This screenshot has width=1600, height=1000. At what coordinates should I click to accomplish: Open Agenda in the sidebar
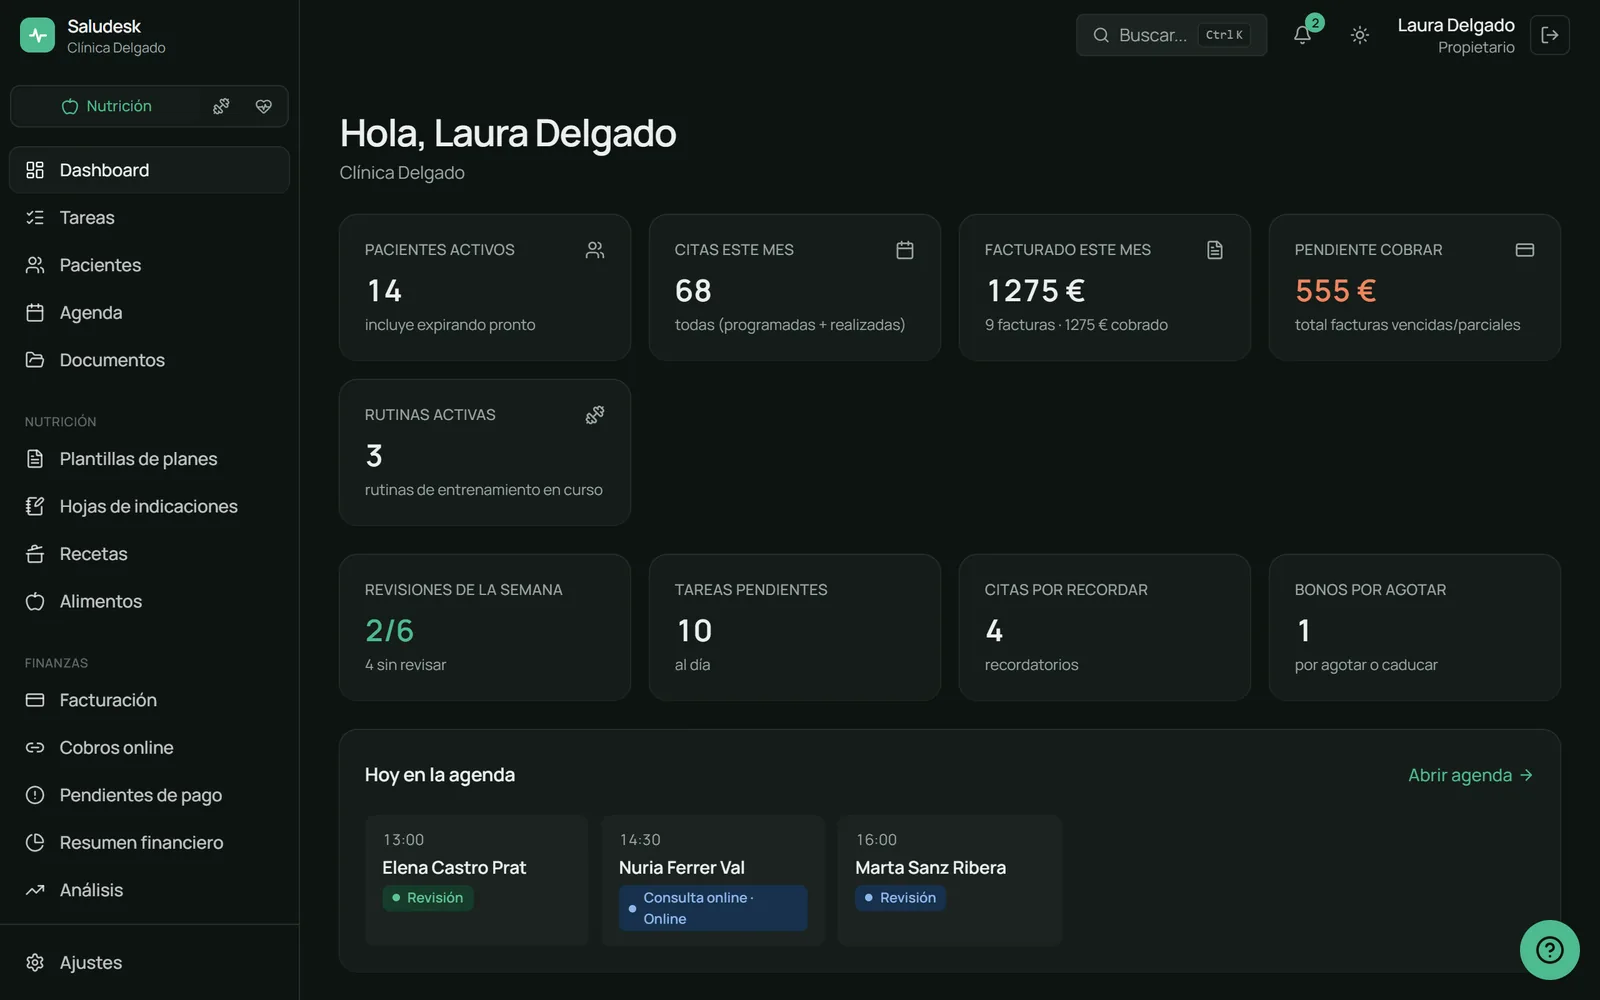coord(149,312)
